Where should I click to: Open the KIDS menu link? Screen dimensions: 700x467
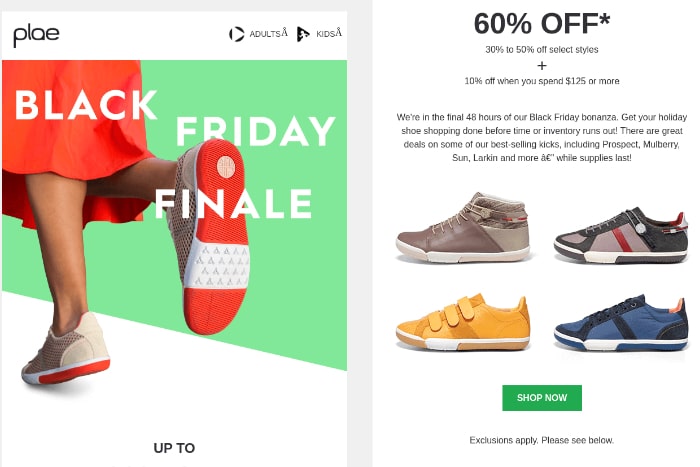click(329, 33)
